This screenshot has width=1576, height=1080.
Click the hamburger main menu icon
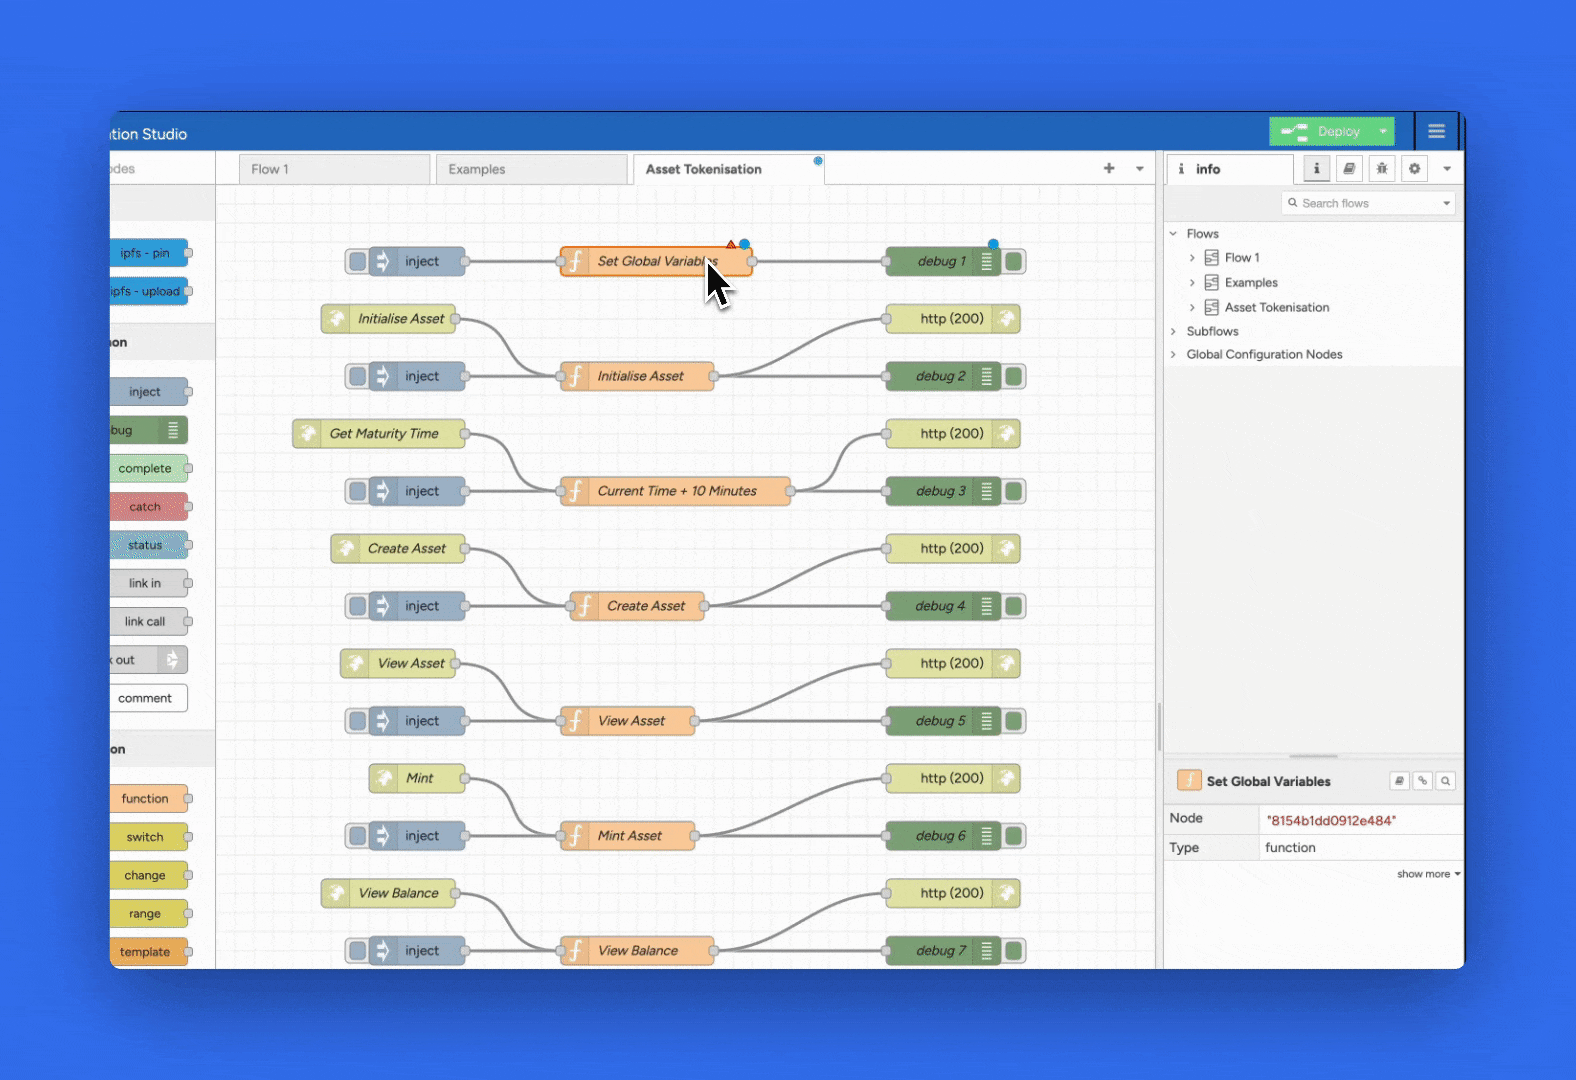click(x=1436, y=131)
